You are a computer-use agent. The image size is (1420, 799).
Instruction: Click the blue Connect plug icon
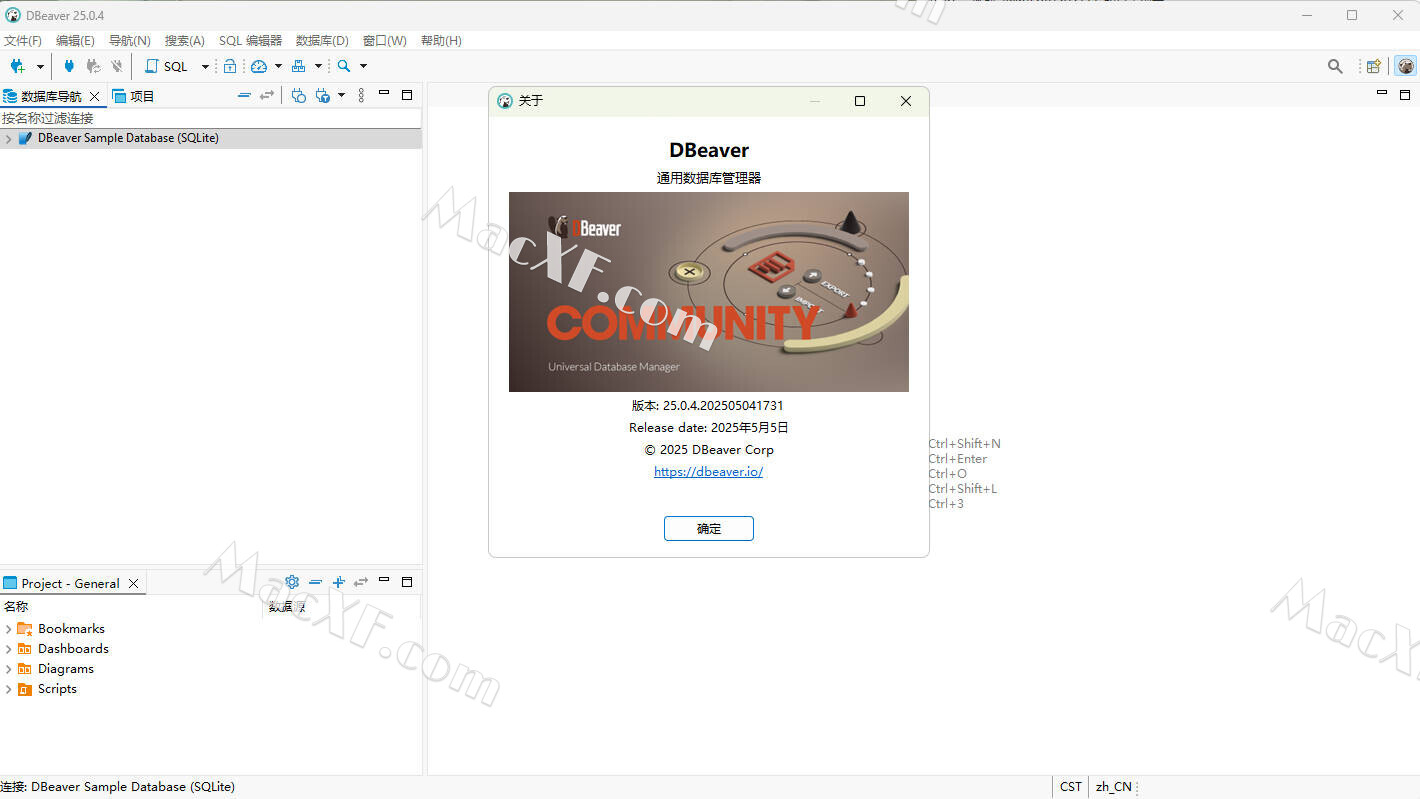click(x=69, y=66)
